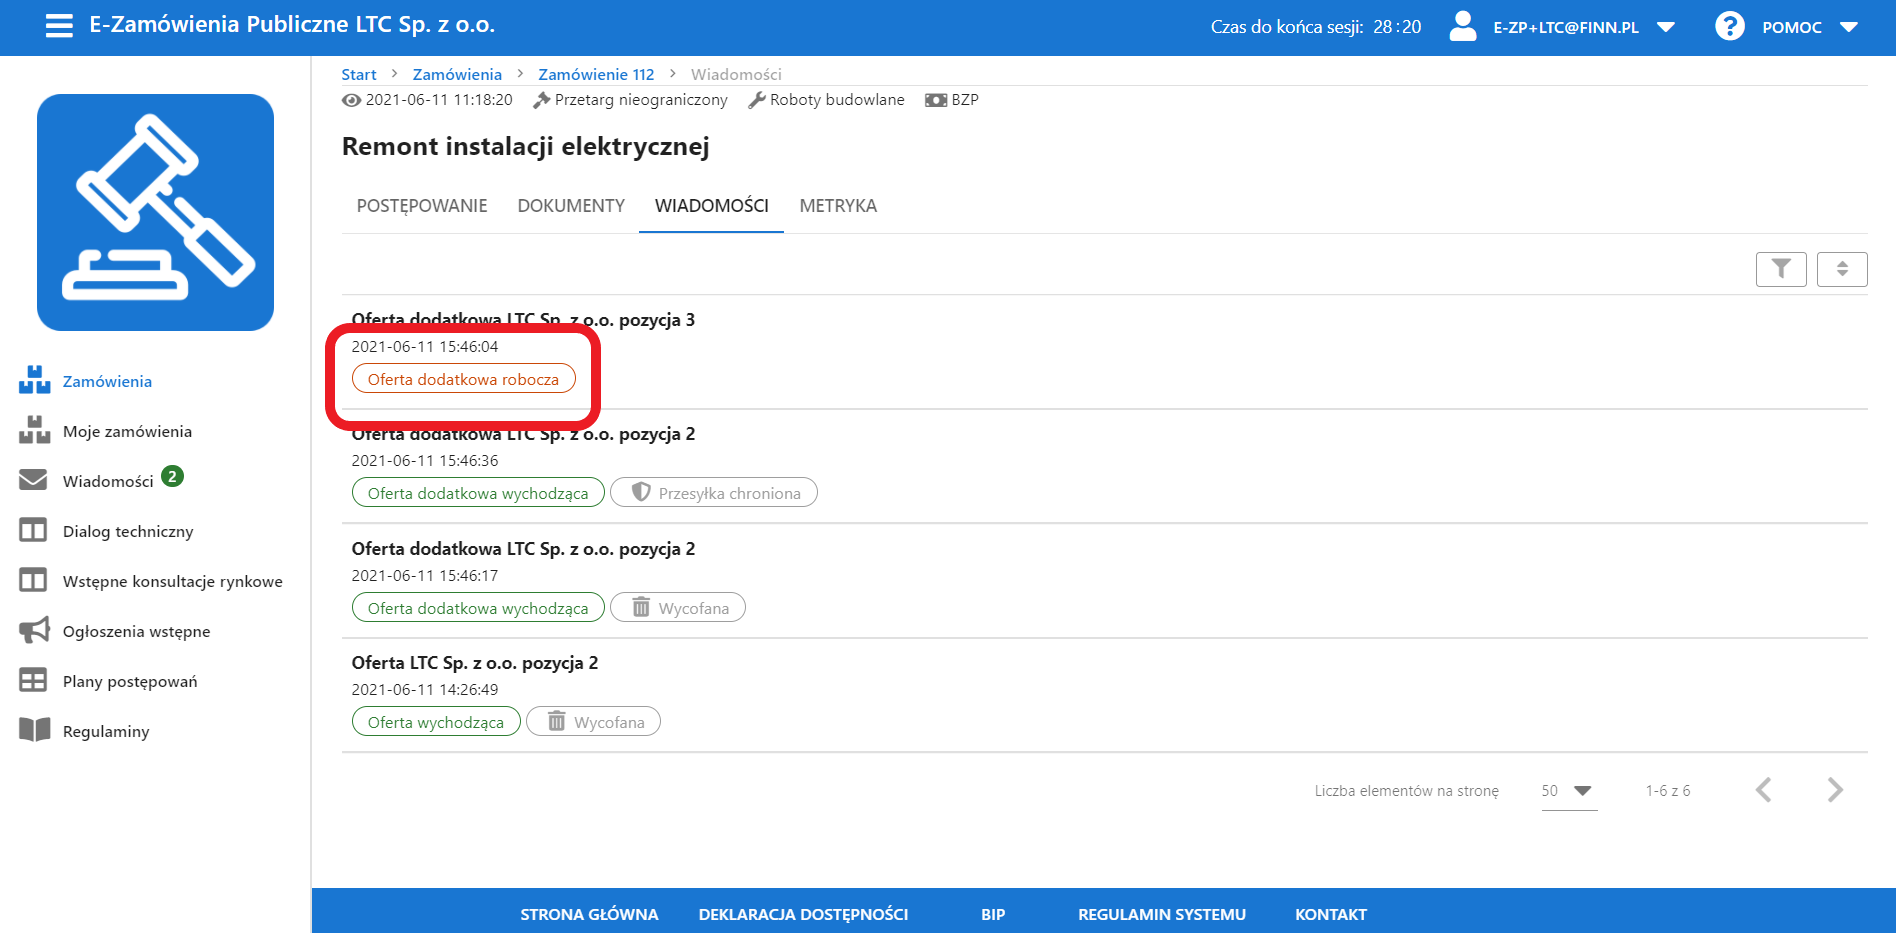
Task: Click the Zamówienia sidebar boxes icon
Action: coord(34,380)
